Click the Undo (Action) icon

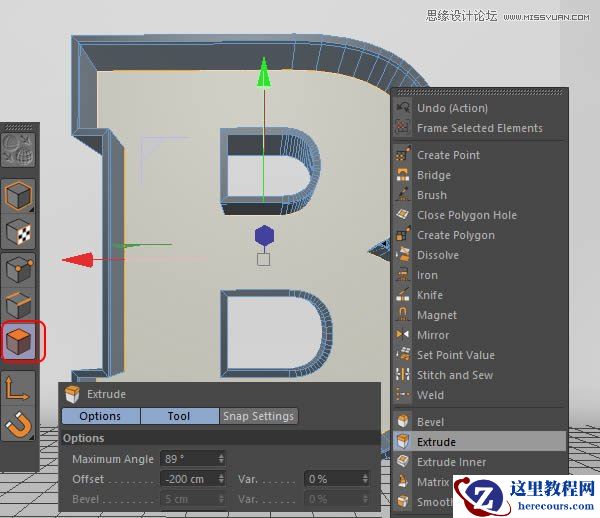403,108
